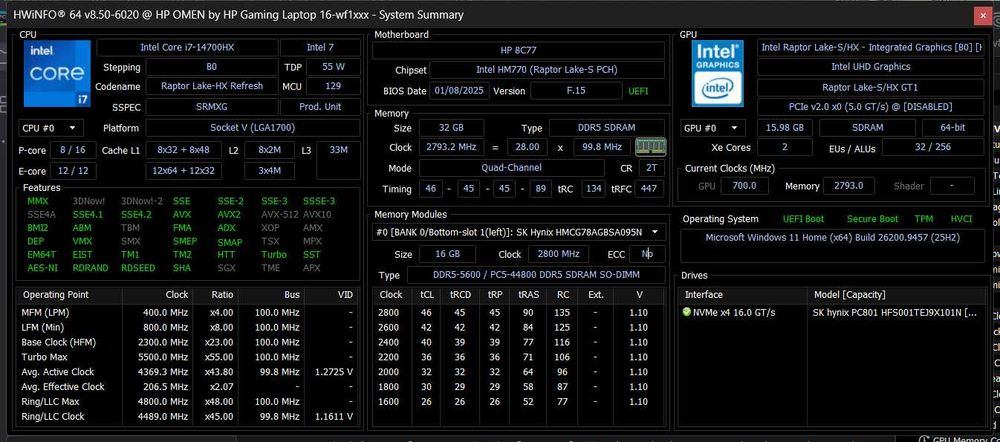Click the green NVMe drive status icon
Image resolution: width=1000 pixels, height=442 pixels.
click(x=686, y=313)
